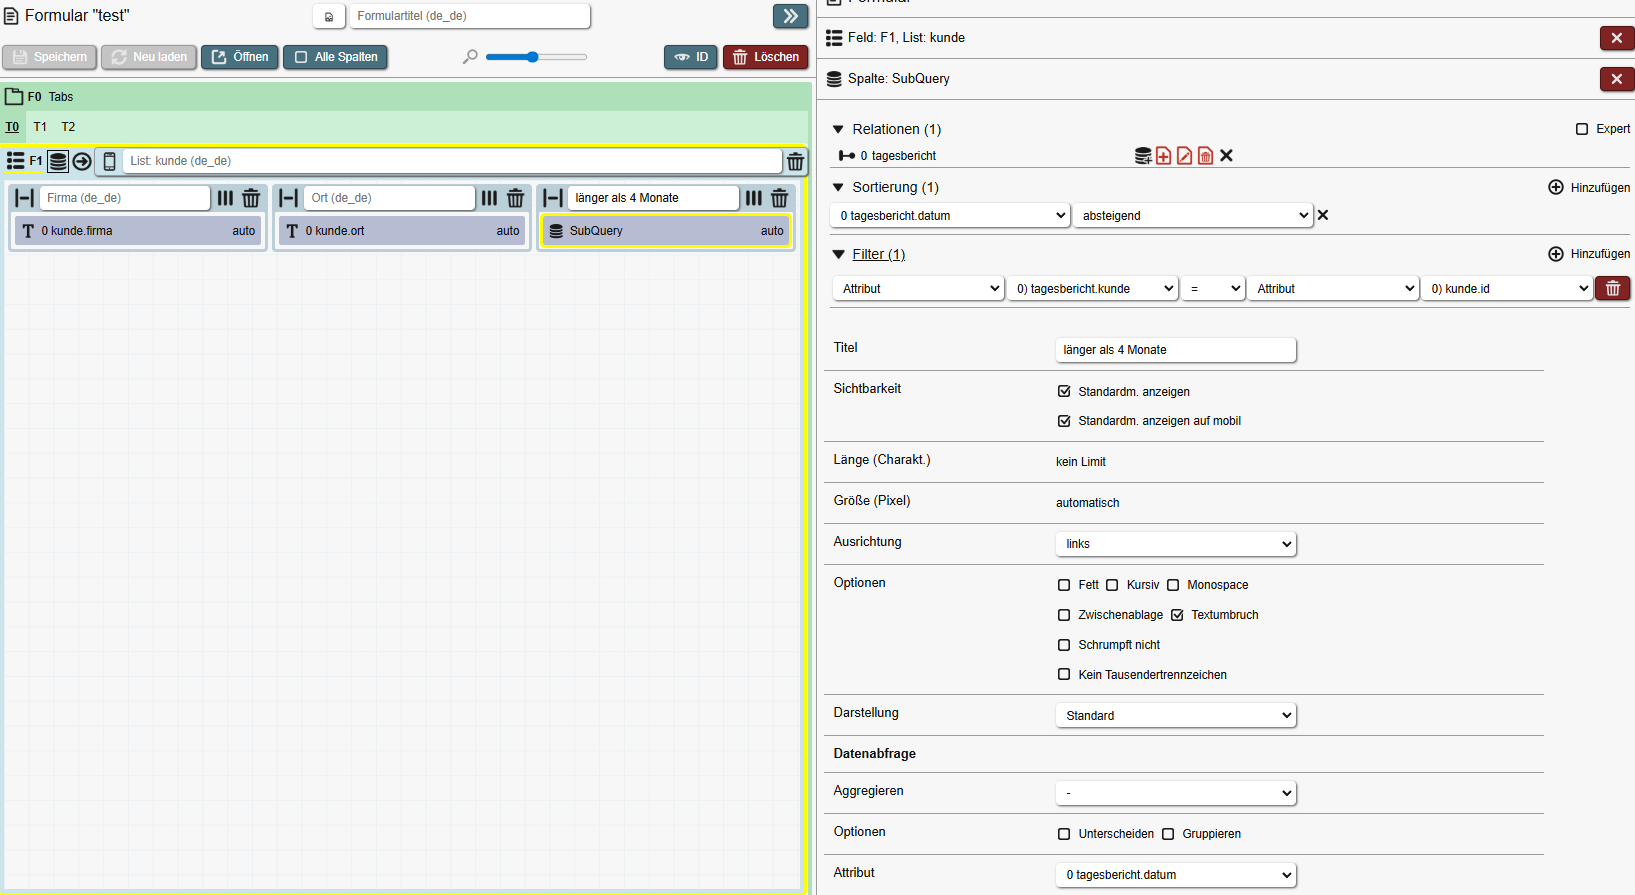Click the mobile phone icon in list header
The image size is (1635, 895).
(x=110, y=161)
